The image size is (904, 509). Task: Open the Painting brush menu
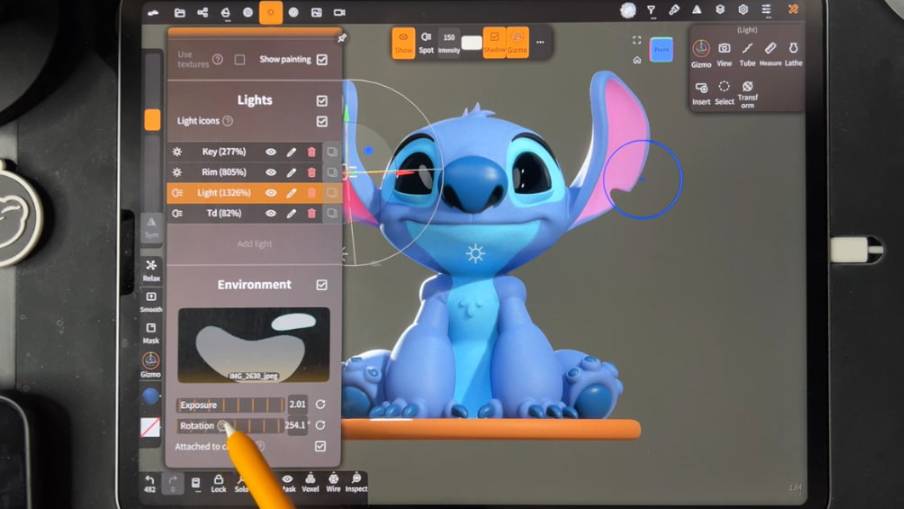(x=674, y=10)
